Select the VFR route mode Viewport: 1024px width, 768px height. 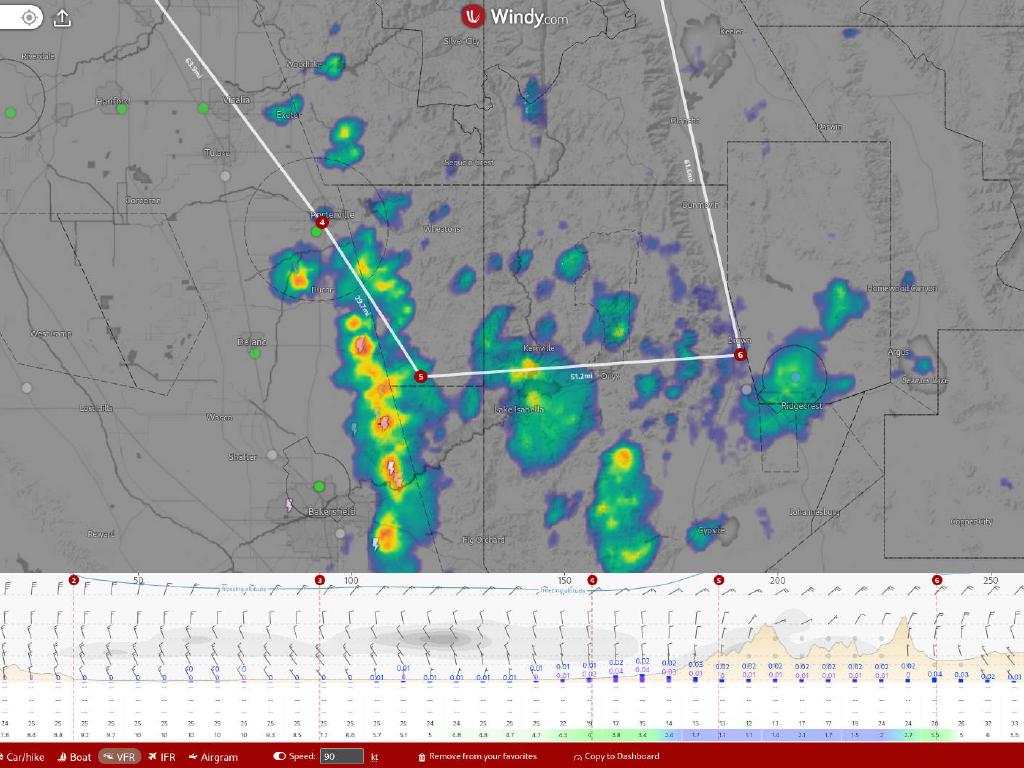(120, 757)
